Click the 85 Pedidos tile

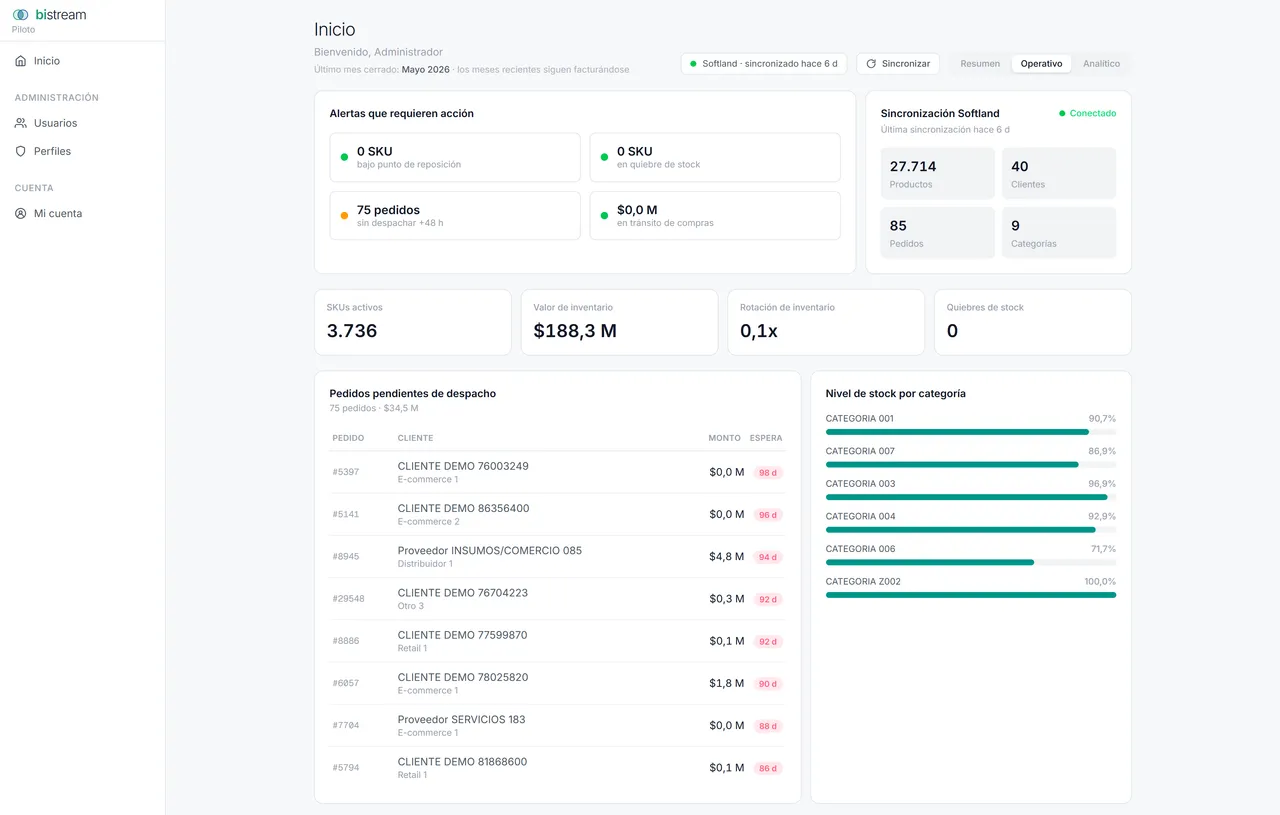[938, 233]
